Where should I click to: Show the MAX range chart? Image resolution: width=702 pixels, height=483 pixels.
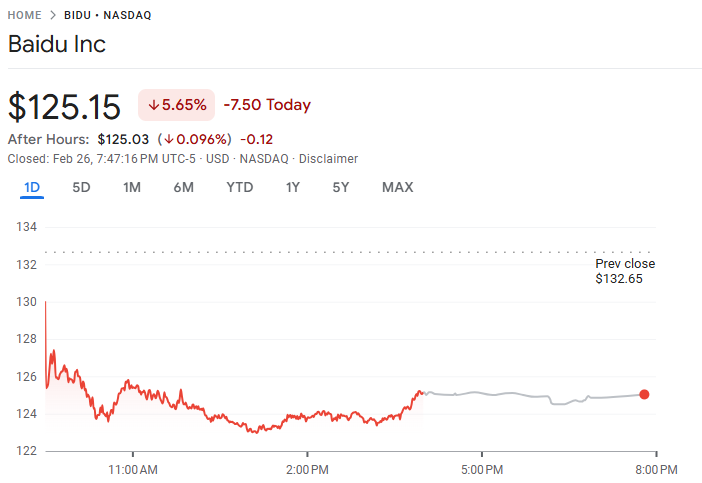[397, 188]
